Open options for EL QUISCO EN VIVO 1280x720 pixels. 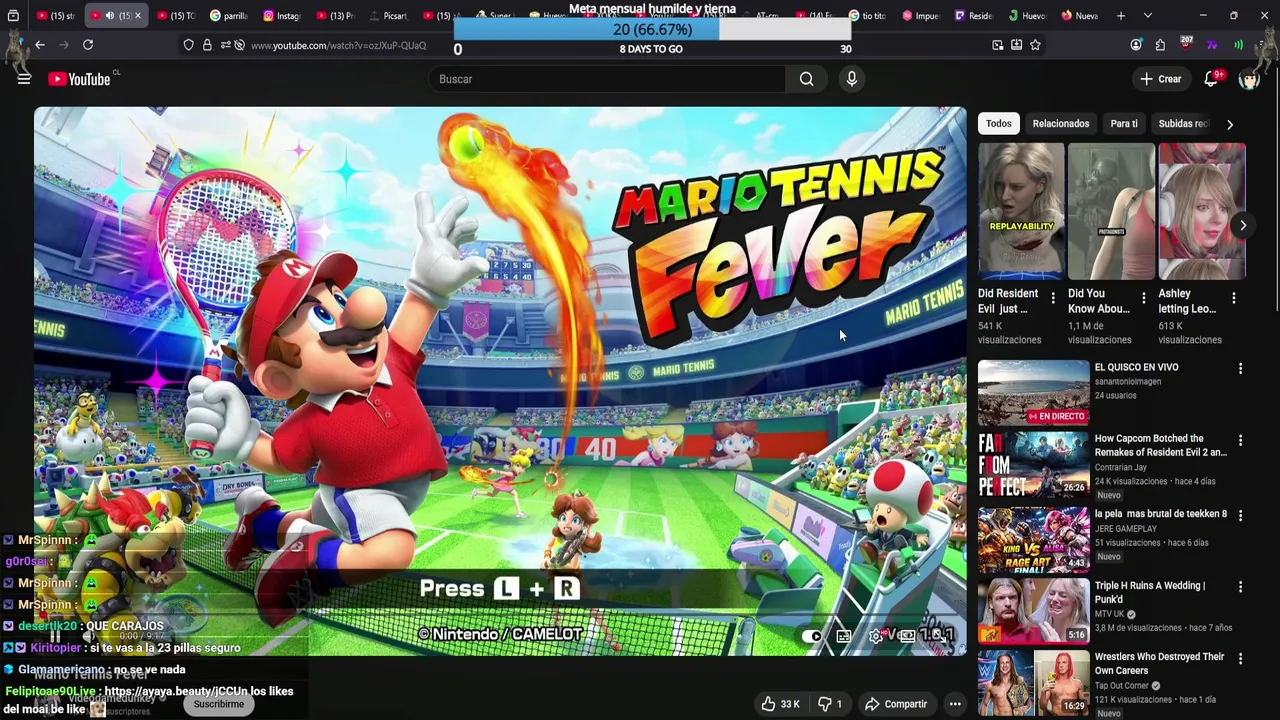point(1240,369)
